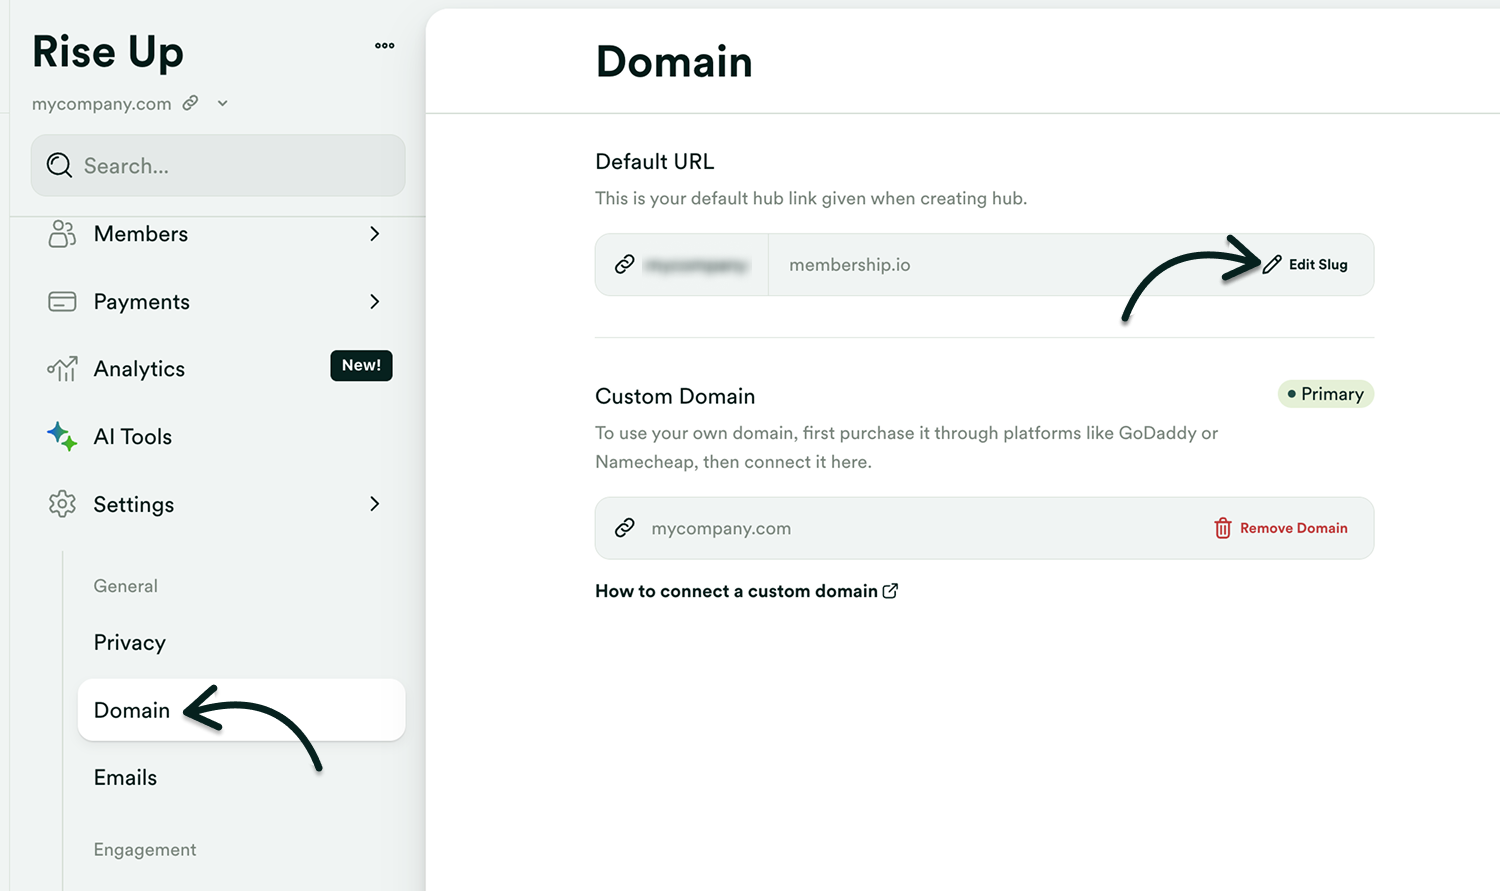Go to Privacy settings
The width and height of the screenshot is (1500, 891).
[x=130, y=643]
